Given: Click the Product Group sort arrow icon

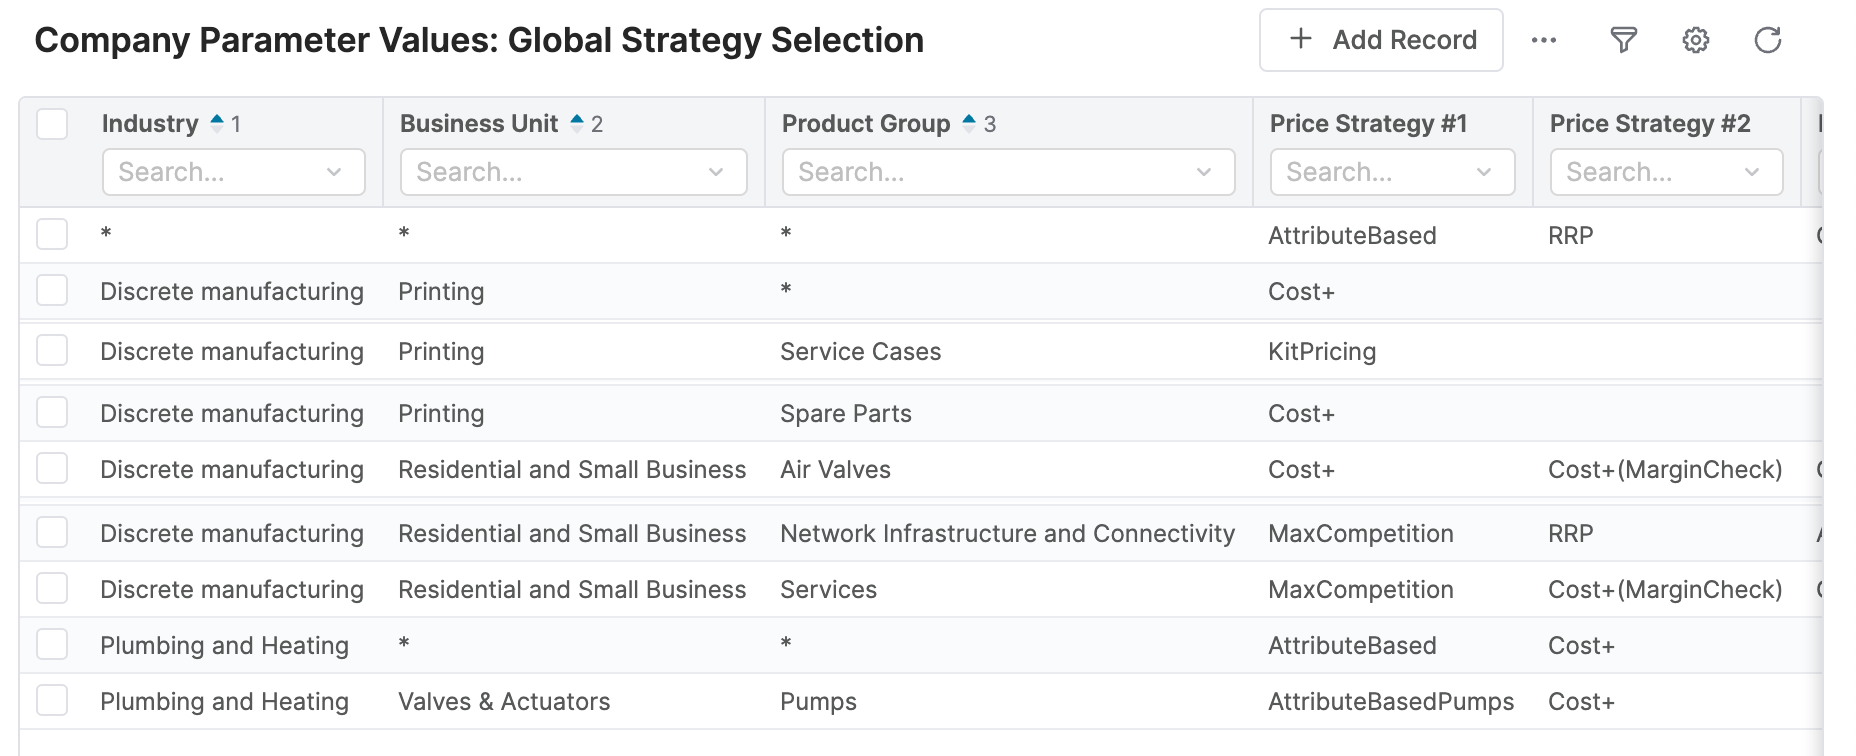Looking at the screenshot, I should 969,124.
